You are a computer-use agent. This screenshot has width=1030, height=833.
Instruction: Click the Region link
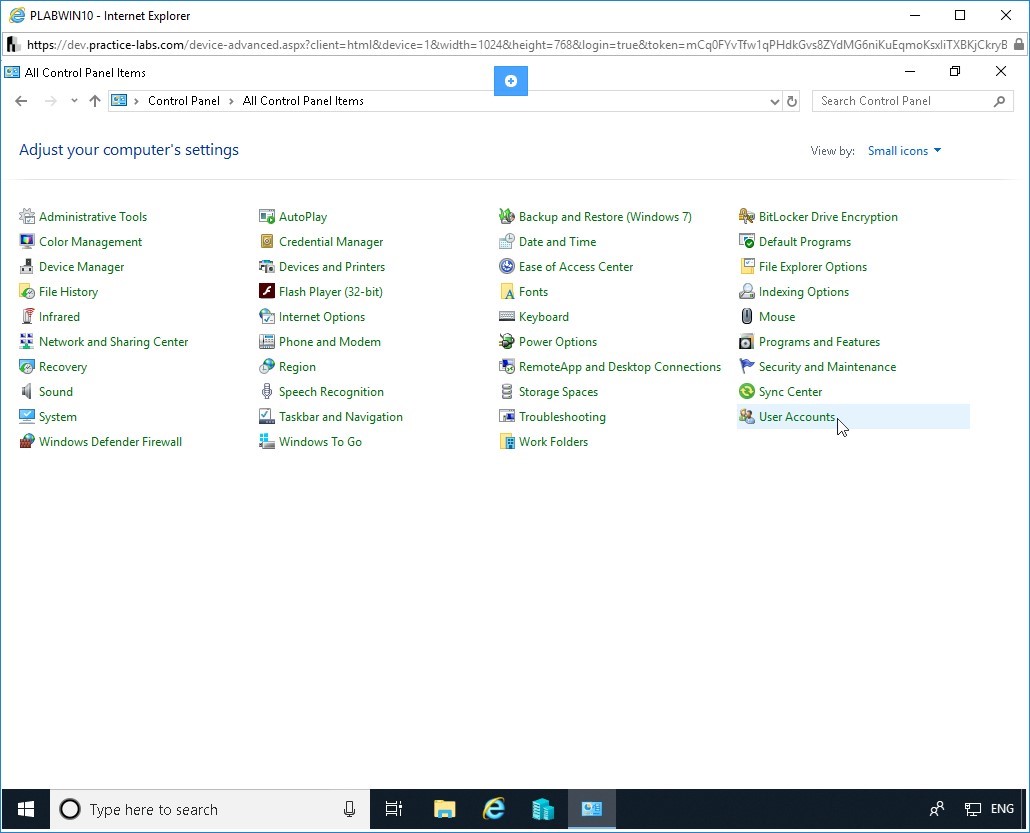(x=297, y=367)
